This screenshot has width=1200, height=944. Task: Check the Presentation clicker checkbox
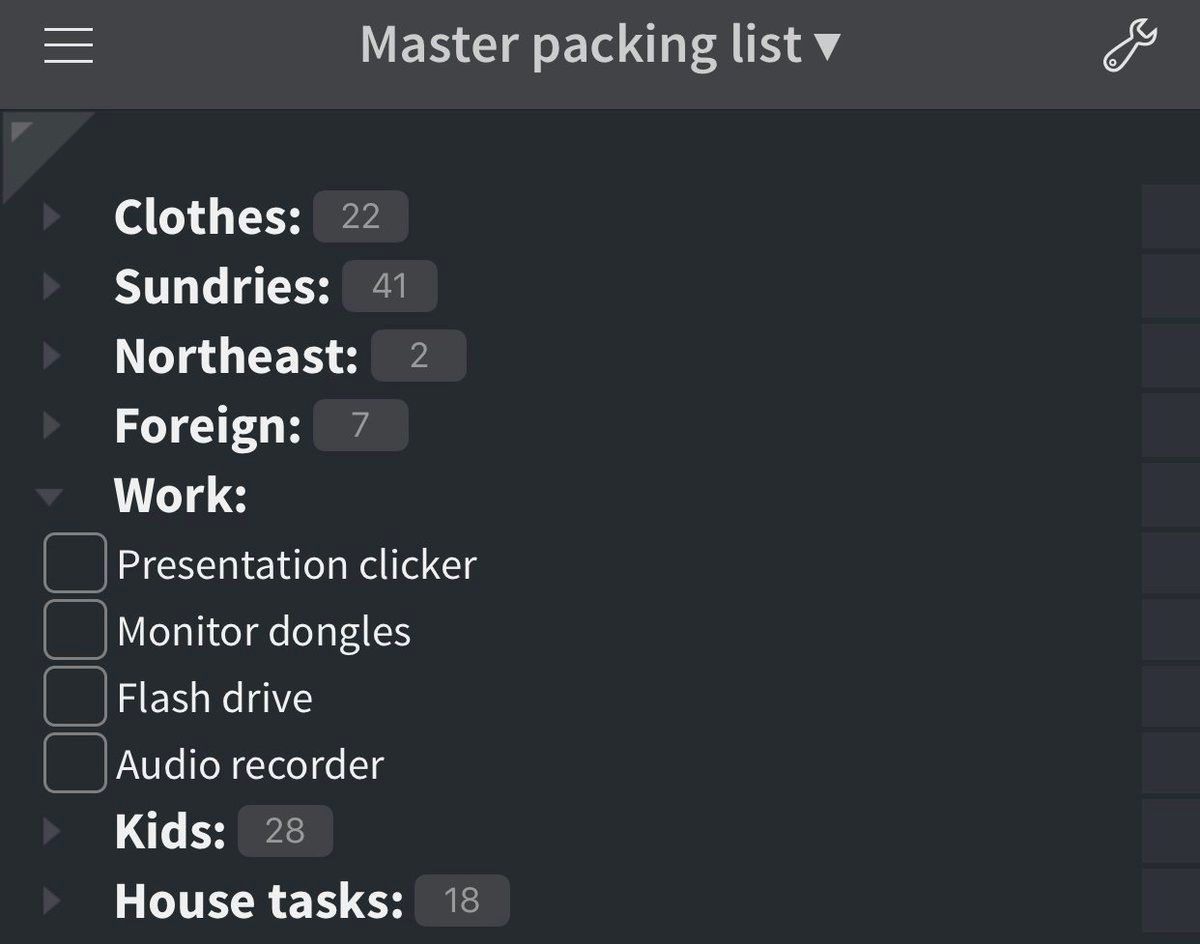(x=75, y=563)
